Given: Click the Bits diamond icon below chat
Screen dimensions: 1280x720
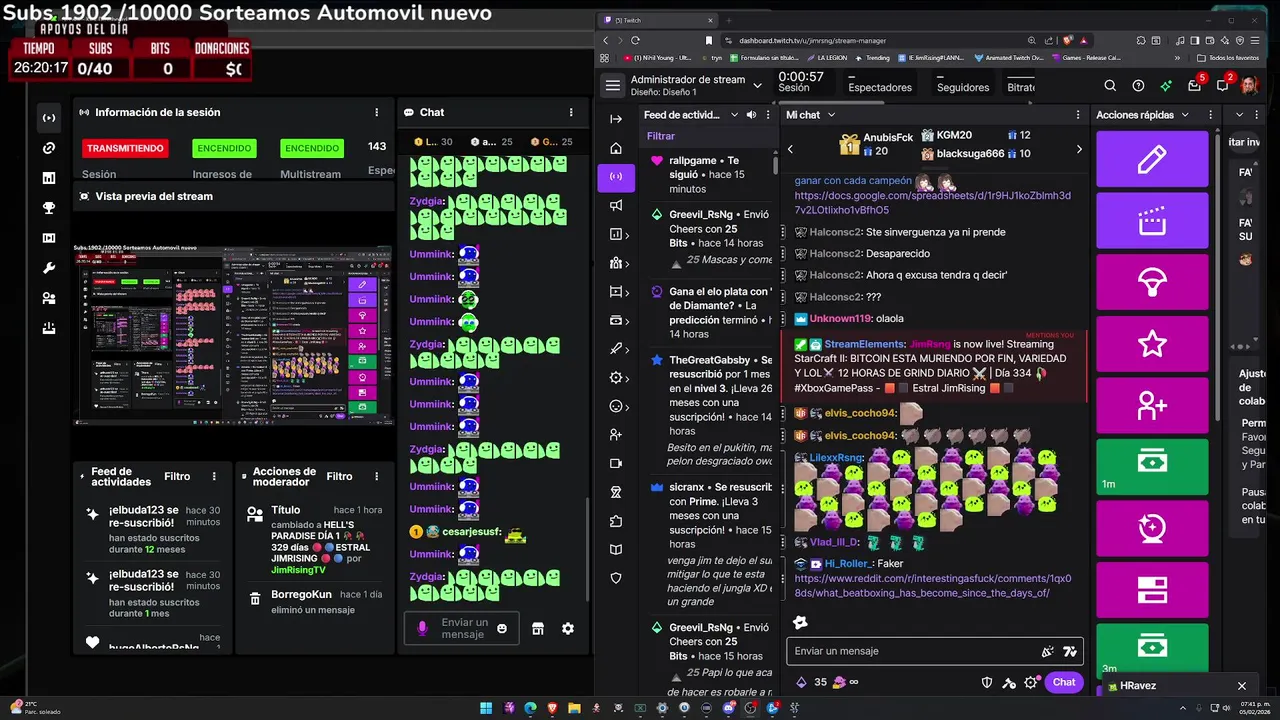Looking at the screenshot, I should coord(801,682).
